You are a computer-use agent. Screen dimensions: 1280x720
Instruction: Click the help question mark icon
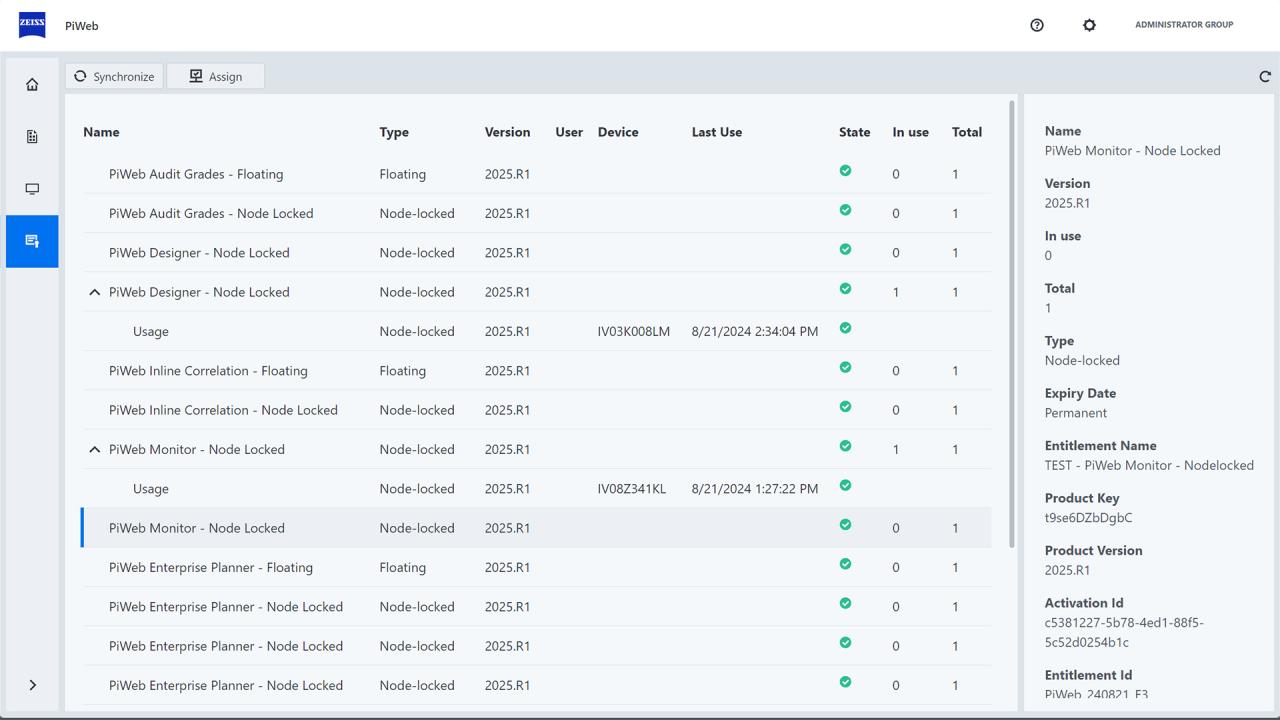click(1037, 25)
